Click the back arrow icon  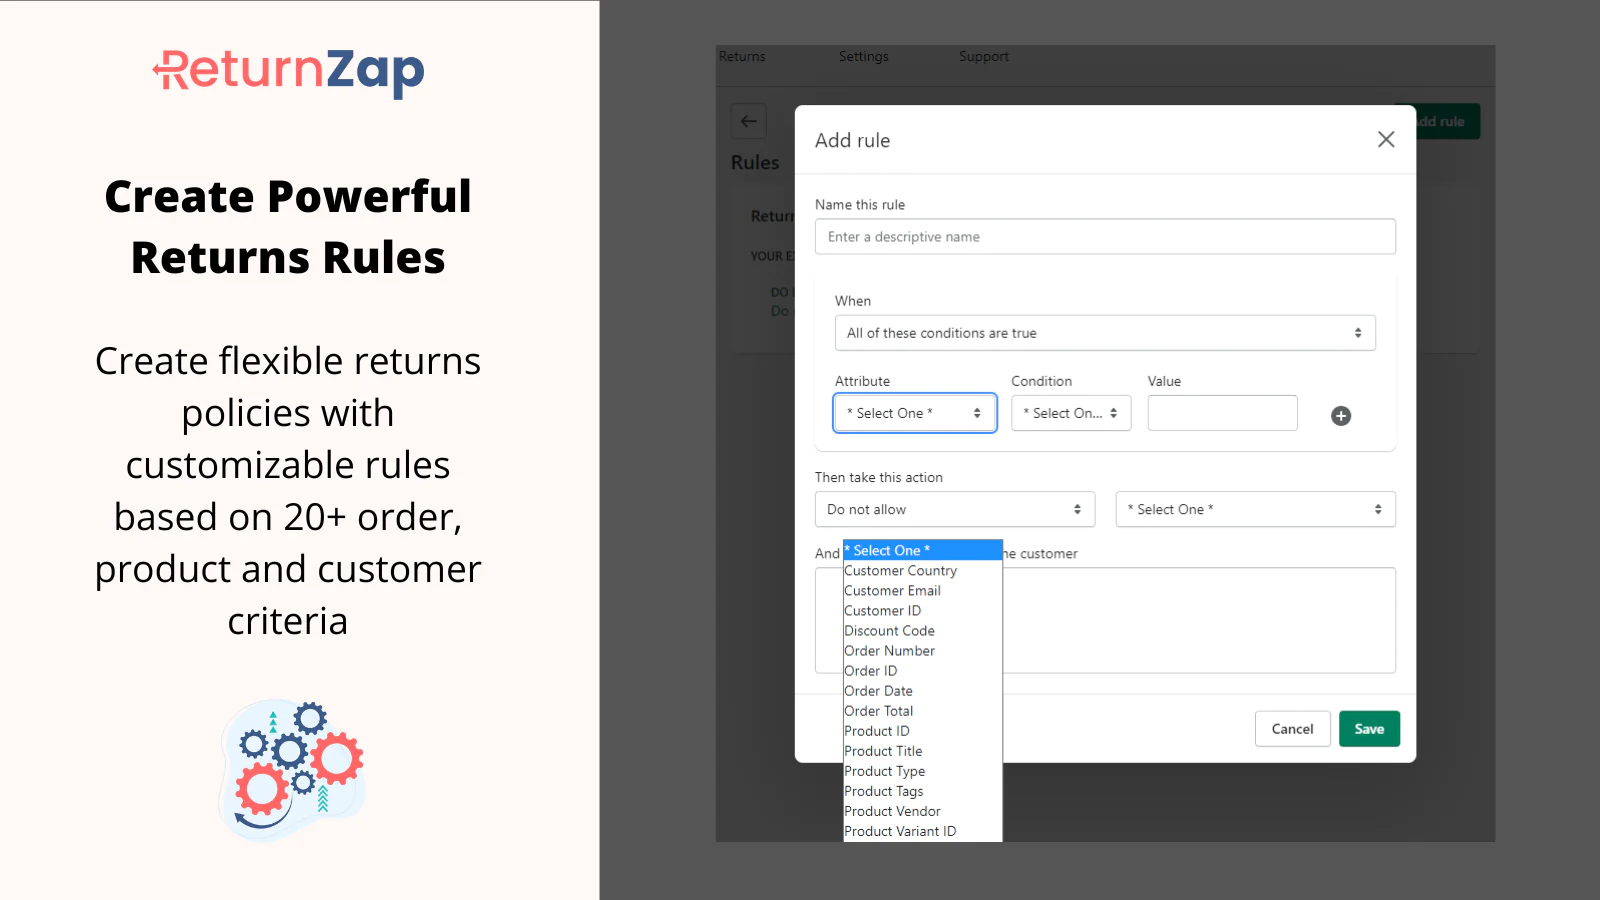tap(748, 121)
